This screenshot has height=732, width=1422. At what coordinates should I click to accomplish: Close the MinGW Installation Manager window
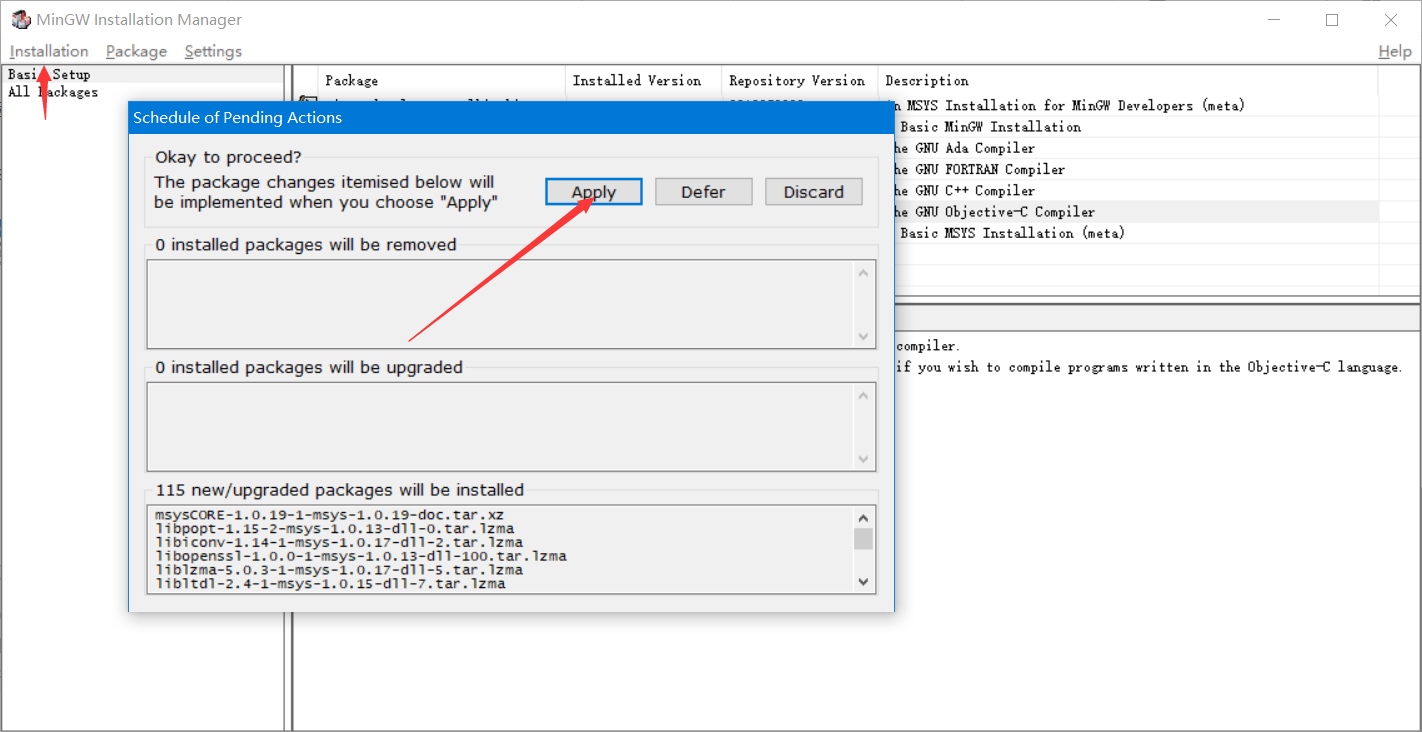pos(1391,20)
